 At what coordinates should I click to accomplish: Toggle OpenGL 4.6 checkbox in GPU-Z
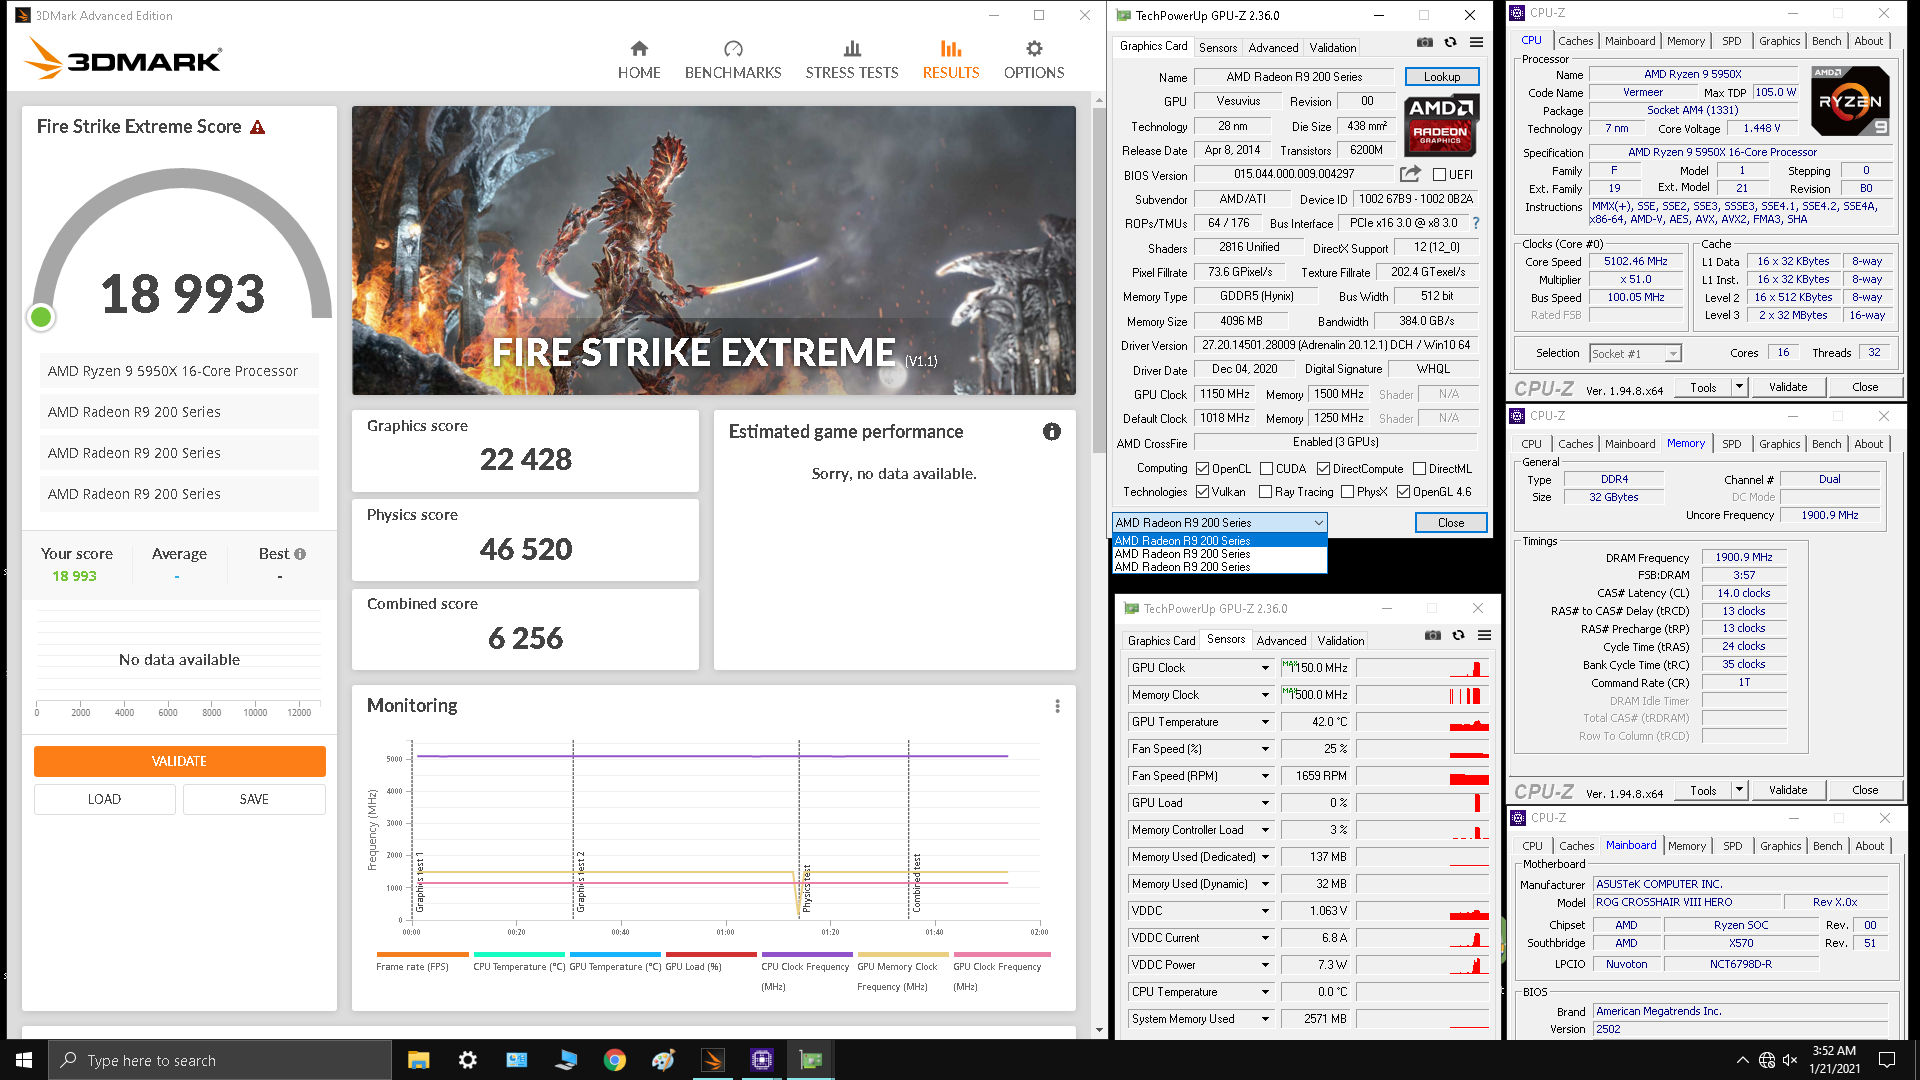pyautogui.click(x=1403, y=492)
